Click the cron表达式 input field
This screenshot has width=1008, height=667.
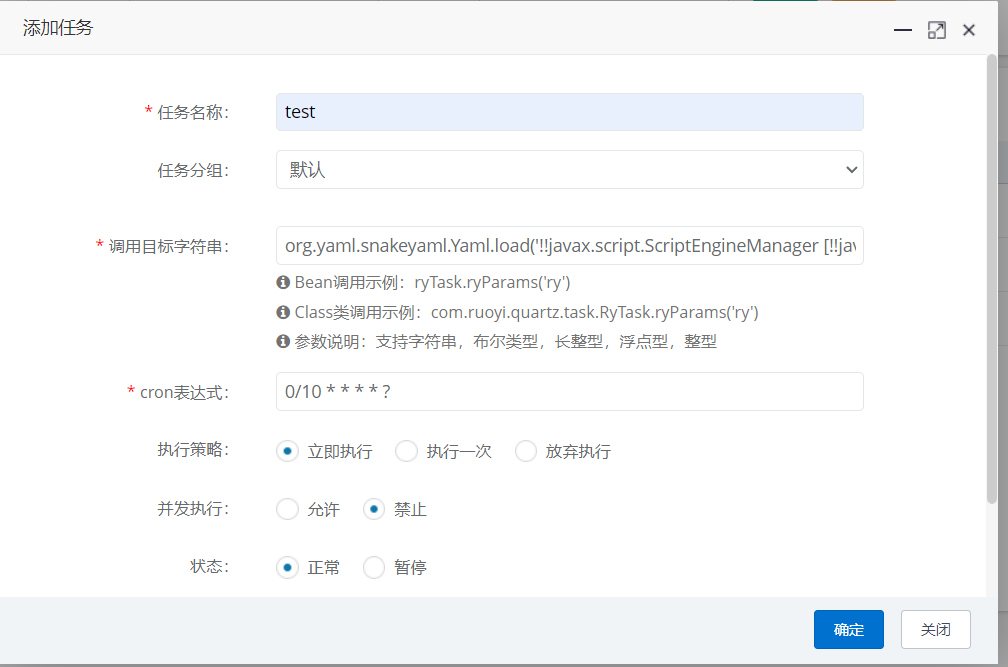coord(569,391)
